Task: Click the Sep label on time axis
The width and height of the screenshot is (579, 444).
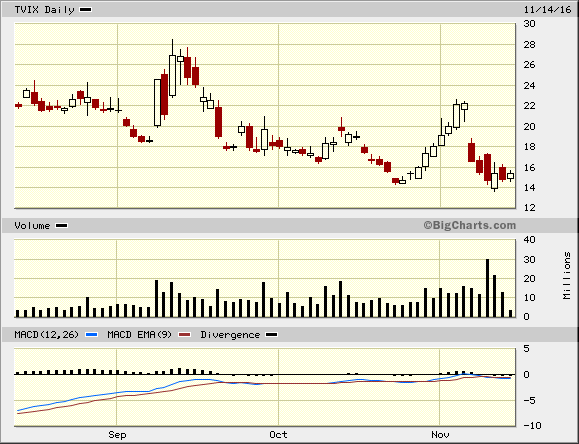Action: (x=117, y=435)
